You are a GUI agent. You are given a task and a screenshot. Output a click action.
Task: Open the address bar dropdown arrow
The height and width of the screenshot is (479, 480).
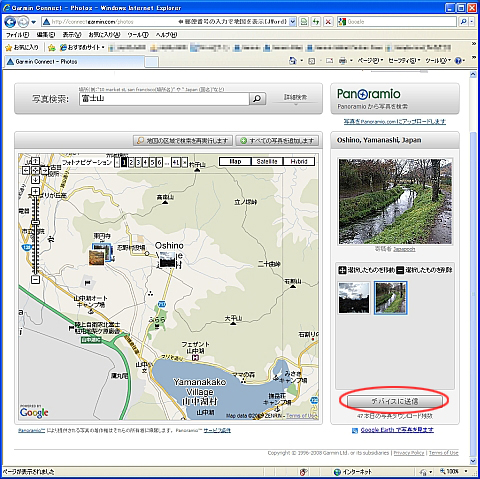tap(292, 22)
